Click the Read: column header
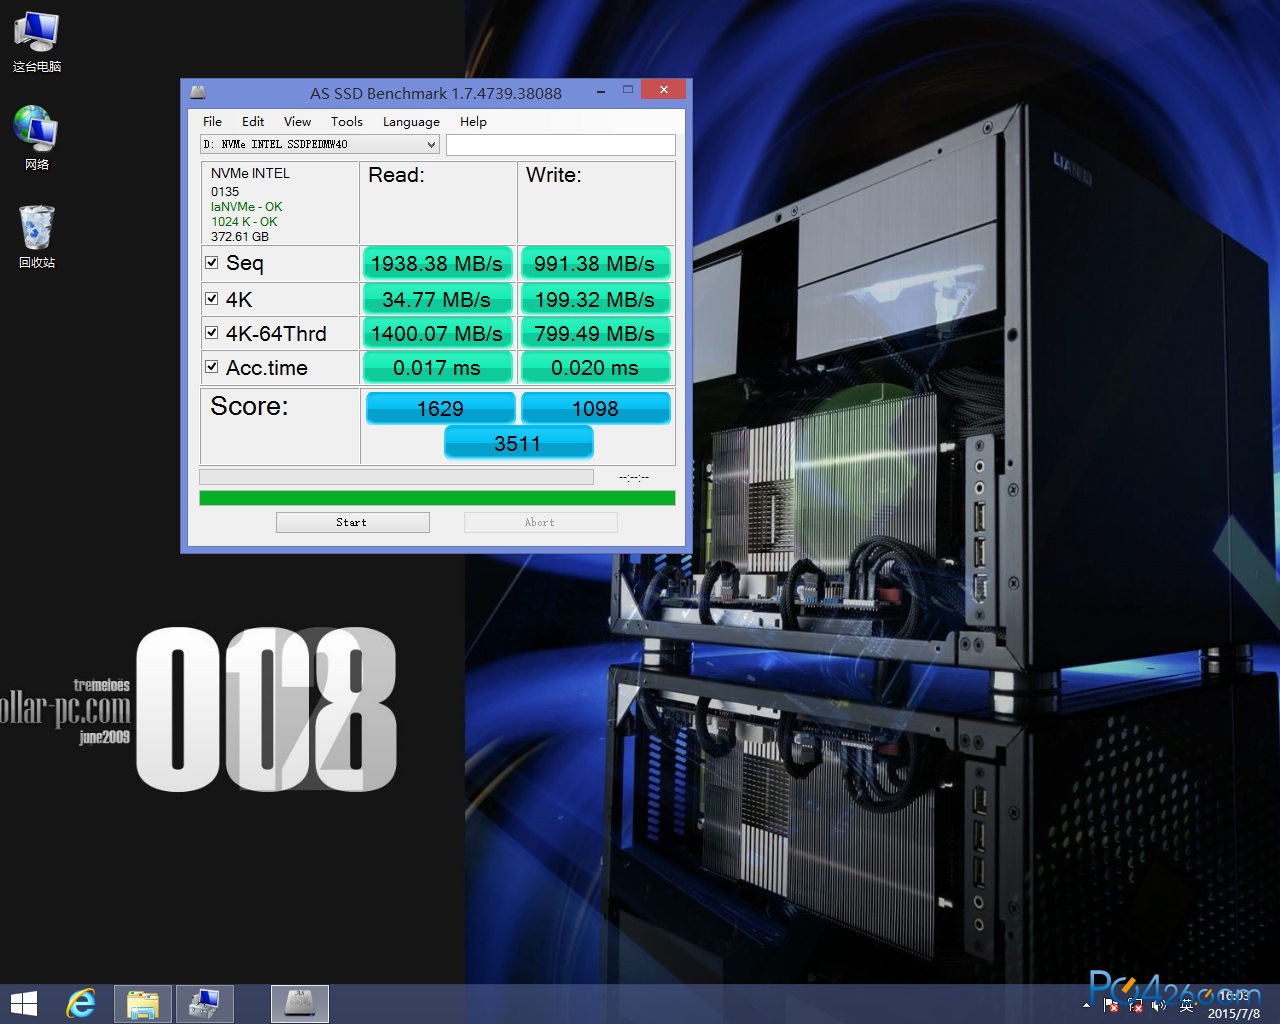Screen dimensions: 1280x1024 (396, 175)
